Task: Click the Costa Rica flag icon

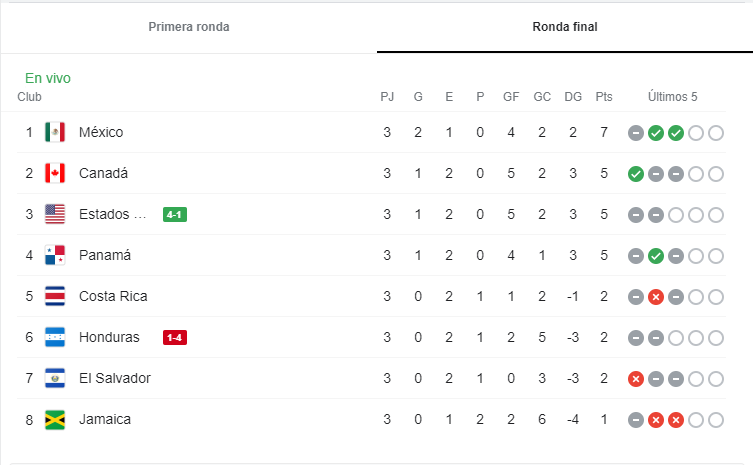Action: point(55,296)
